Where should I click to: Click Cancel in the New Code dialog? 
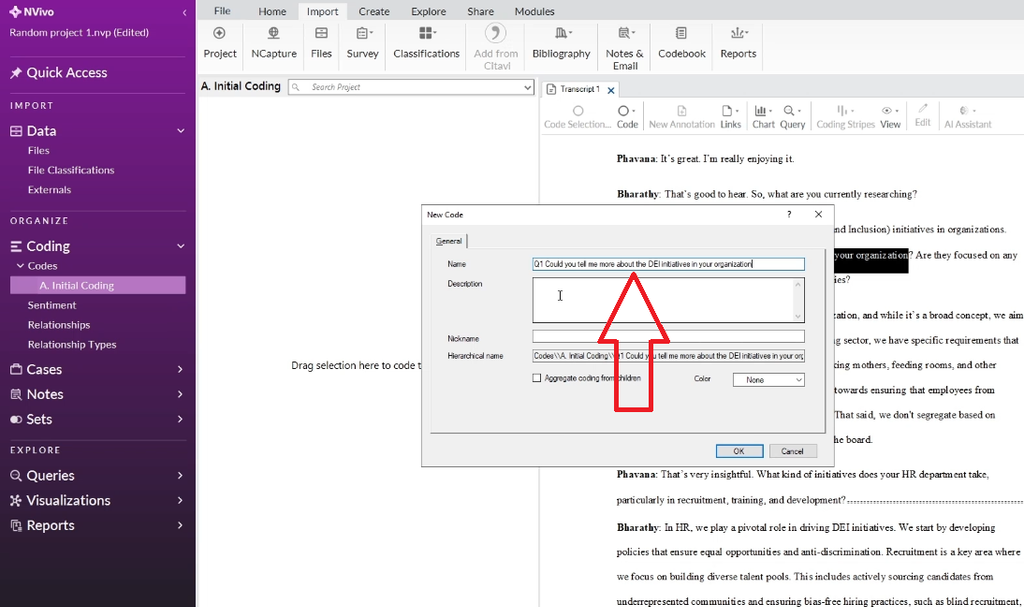[x=792, y=451]
